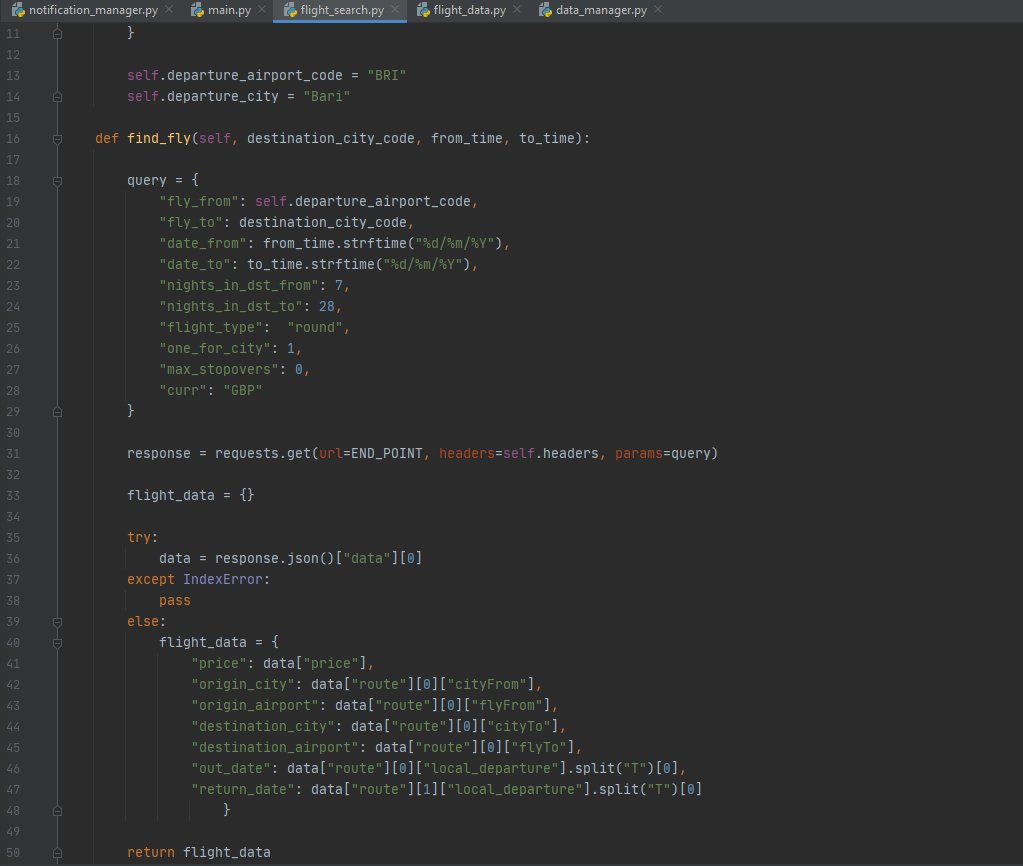
Task: Click Python file icon on main.py tab
Action: (197, 10)
